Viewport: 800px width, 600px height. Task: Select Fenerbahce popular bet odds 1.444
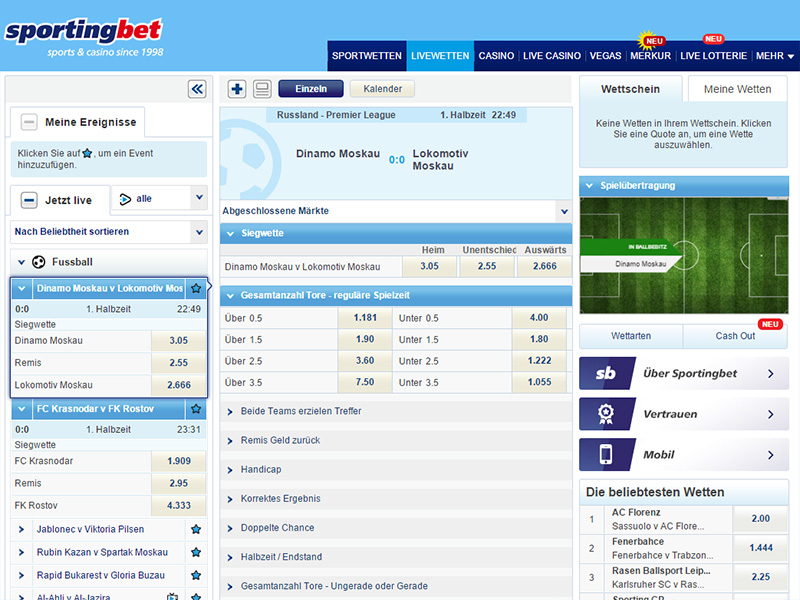click(x=760, y=548)
